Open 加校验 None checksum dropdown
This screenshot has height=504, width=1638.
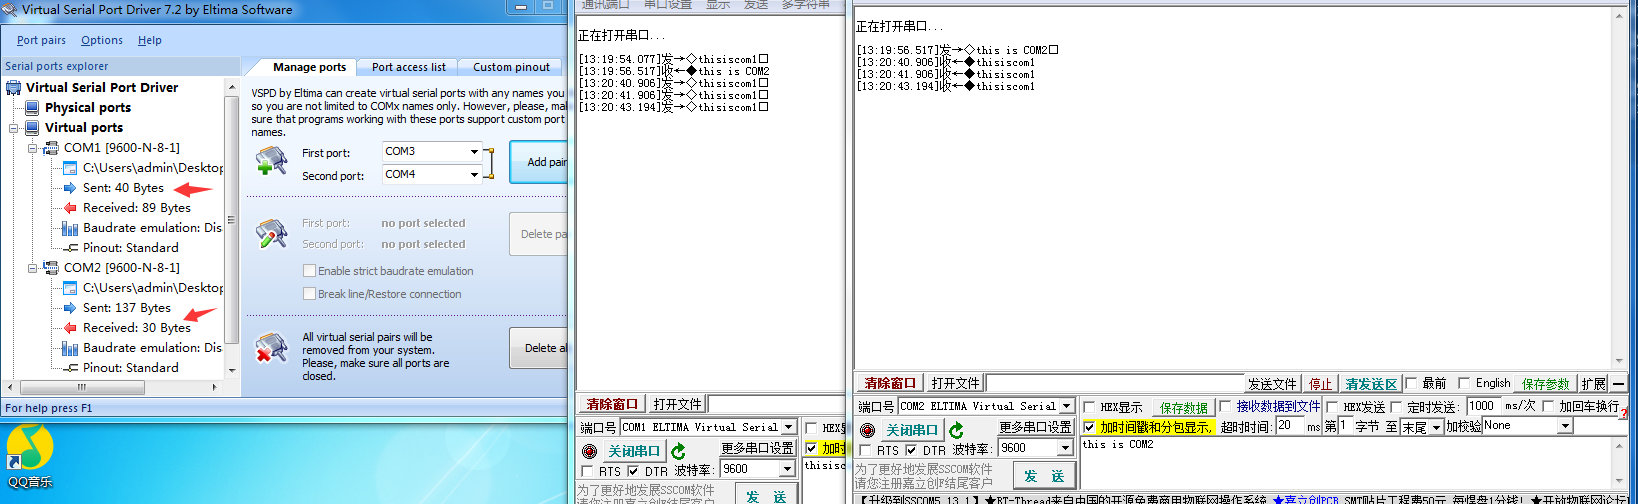coord(1565,426)
